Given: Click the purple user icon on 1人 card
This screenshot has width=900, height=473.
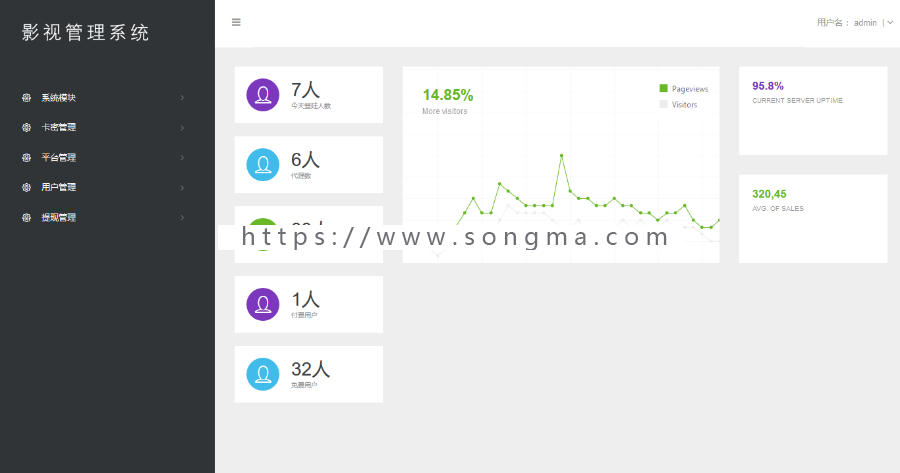Looking at the screenshot, I should point(262,305).
